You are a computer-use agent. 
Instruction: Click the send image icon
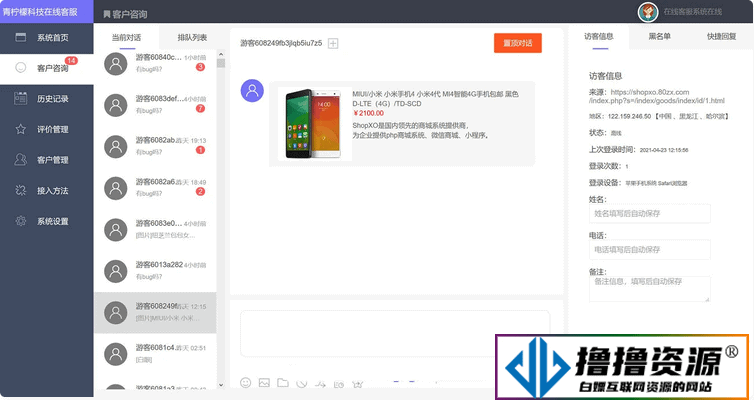tap(264, 383)
